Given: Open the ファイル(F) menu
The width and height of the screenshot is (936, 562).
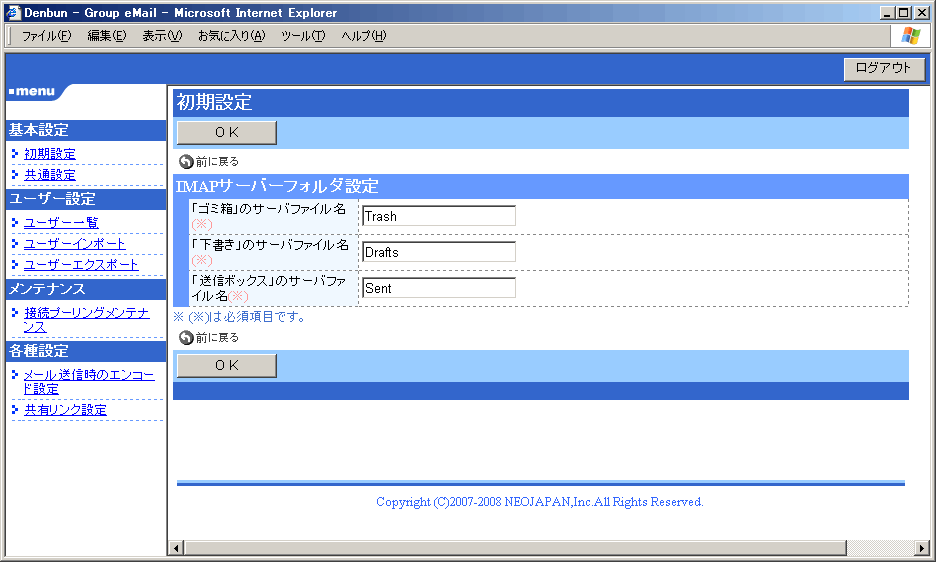Looking at the screenshot, I should [46, 36].
